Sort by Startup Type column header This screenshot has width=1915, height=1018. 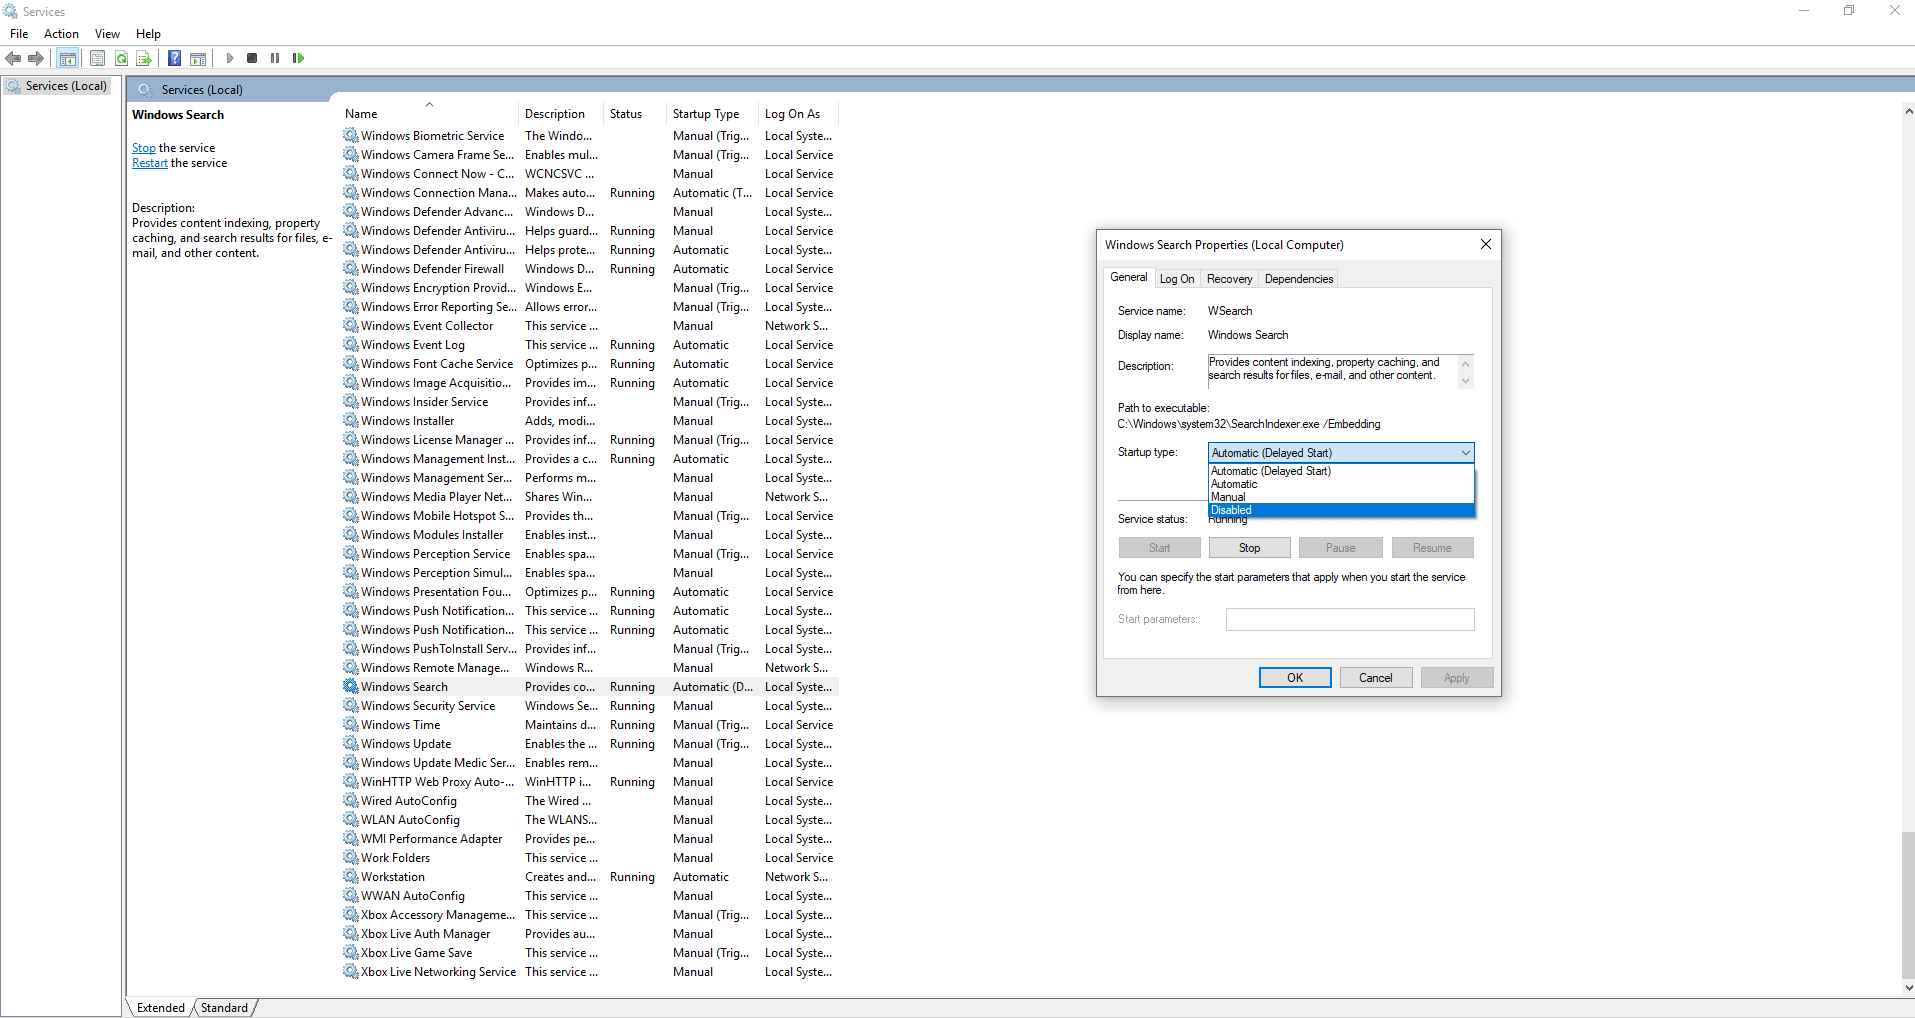[x=711, y=114]
